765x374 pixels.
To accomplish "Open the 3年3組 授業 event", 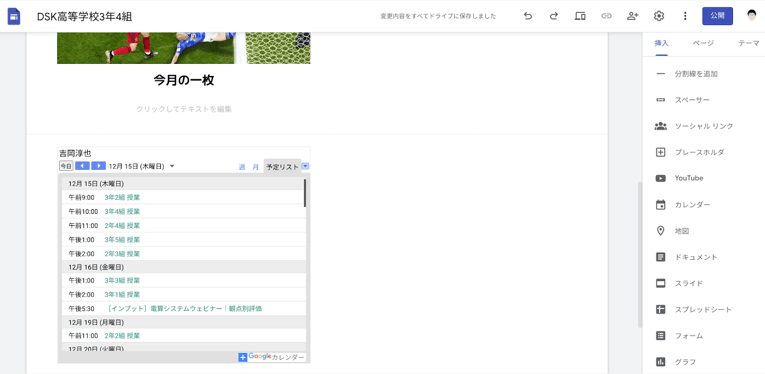I will 122,280.
